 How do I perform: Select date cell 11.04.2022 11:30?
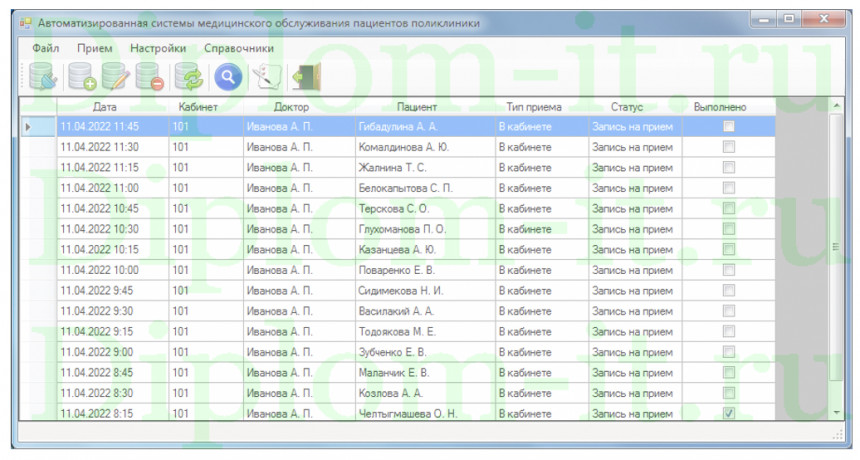(x=112, y=147)
